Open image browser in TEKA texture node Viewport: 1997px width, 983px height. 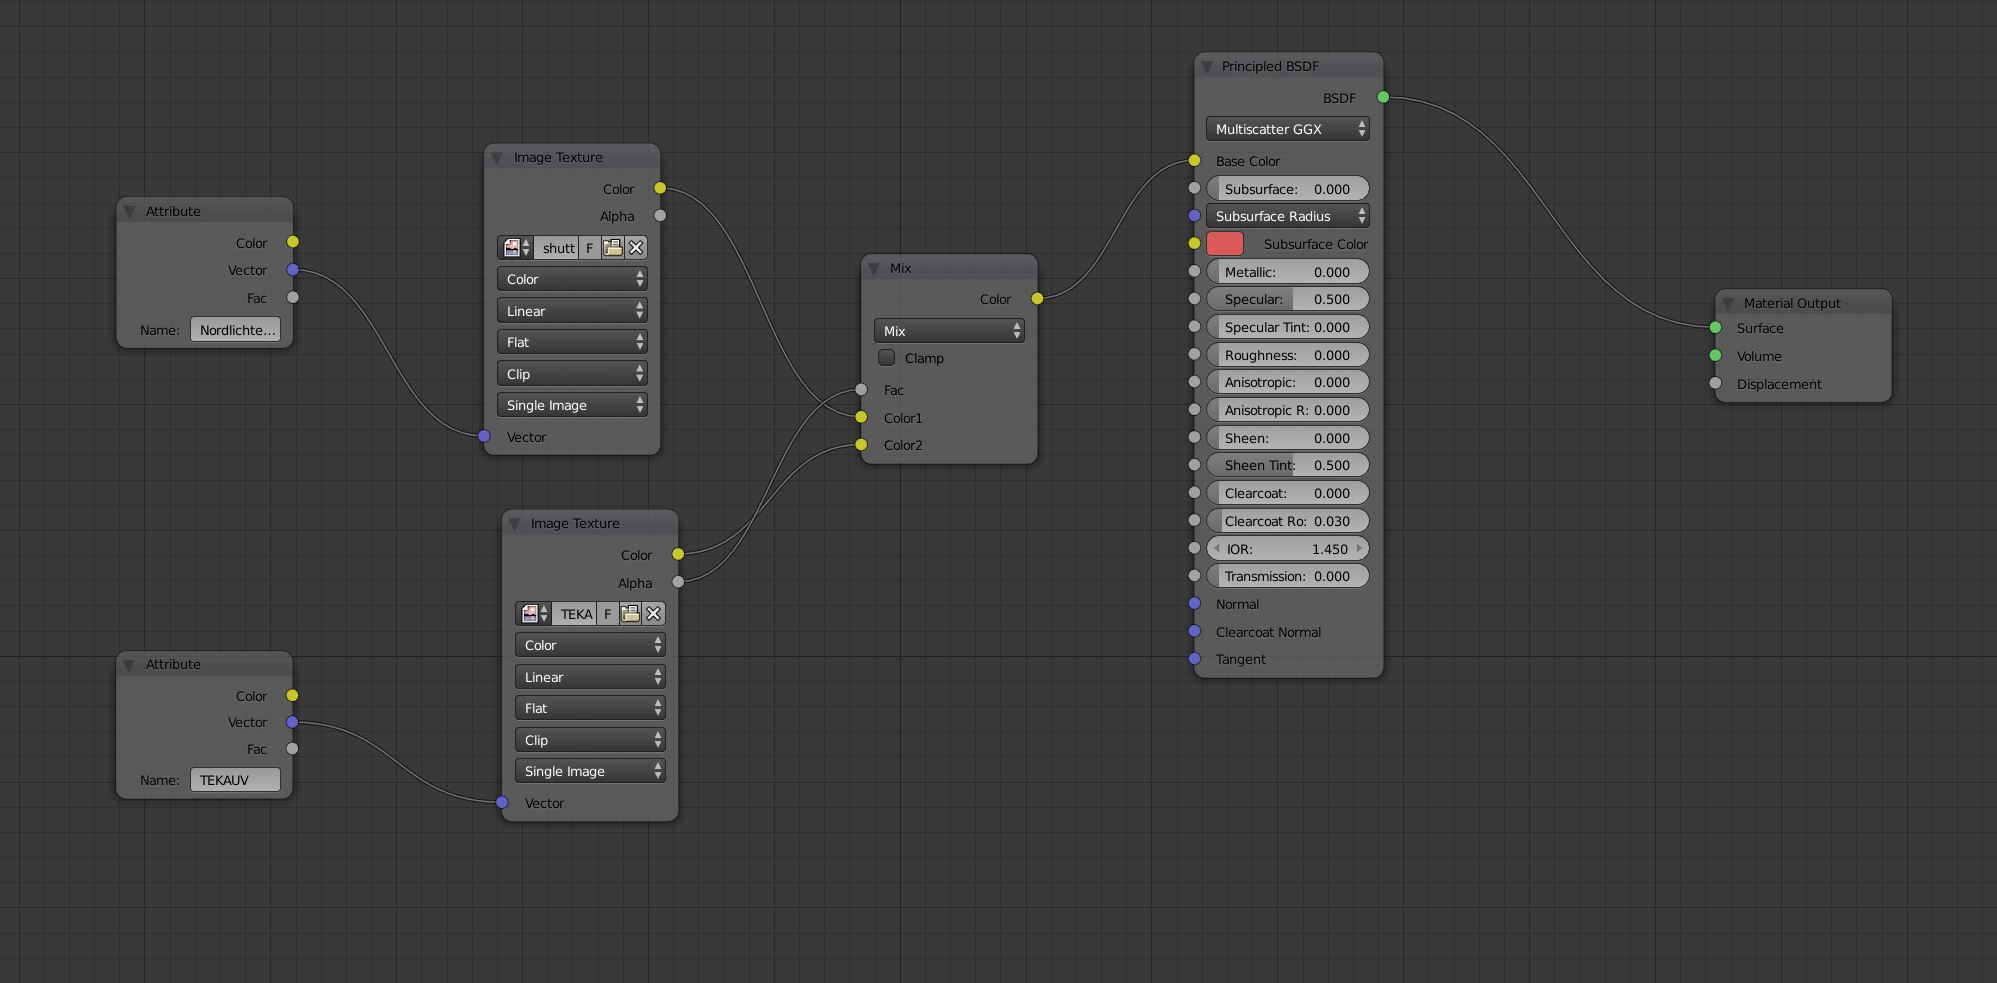click(x=534, y=614)
